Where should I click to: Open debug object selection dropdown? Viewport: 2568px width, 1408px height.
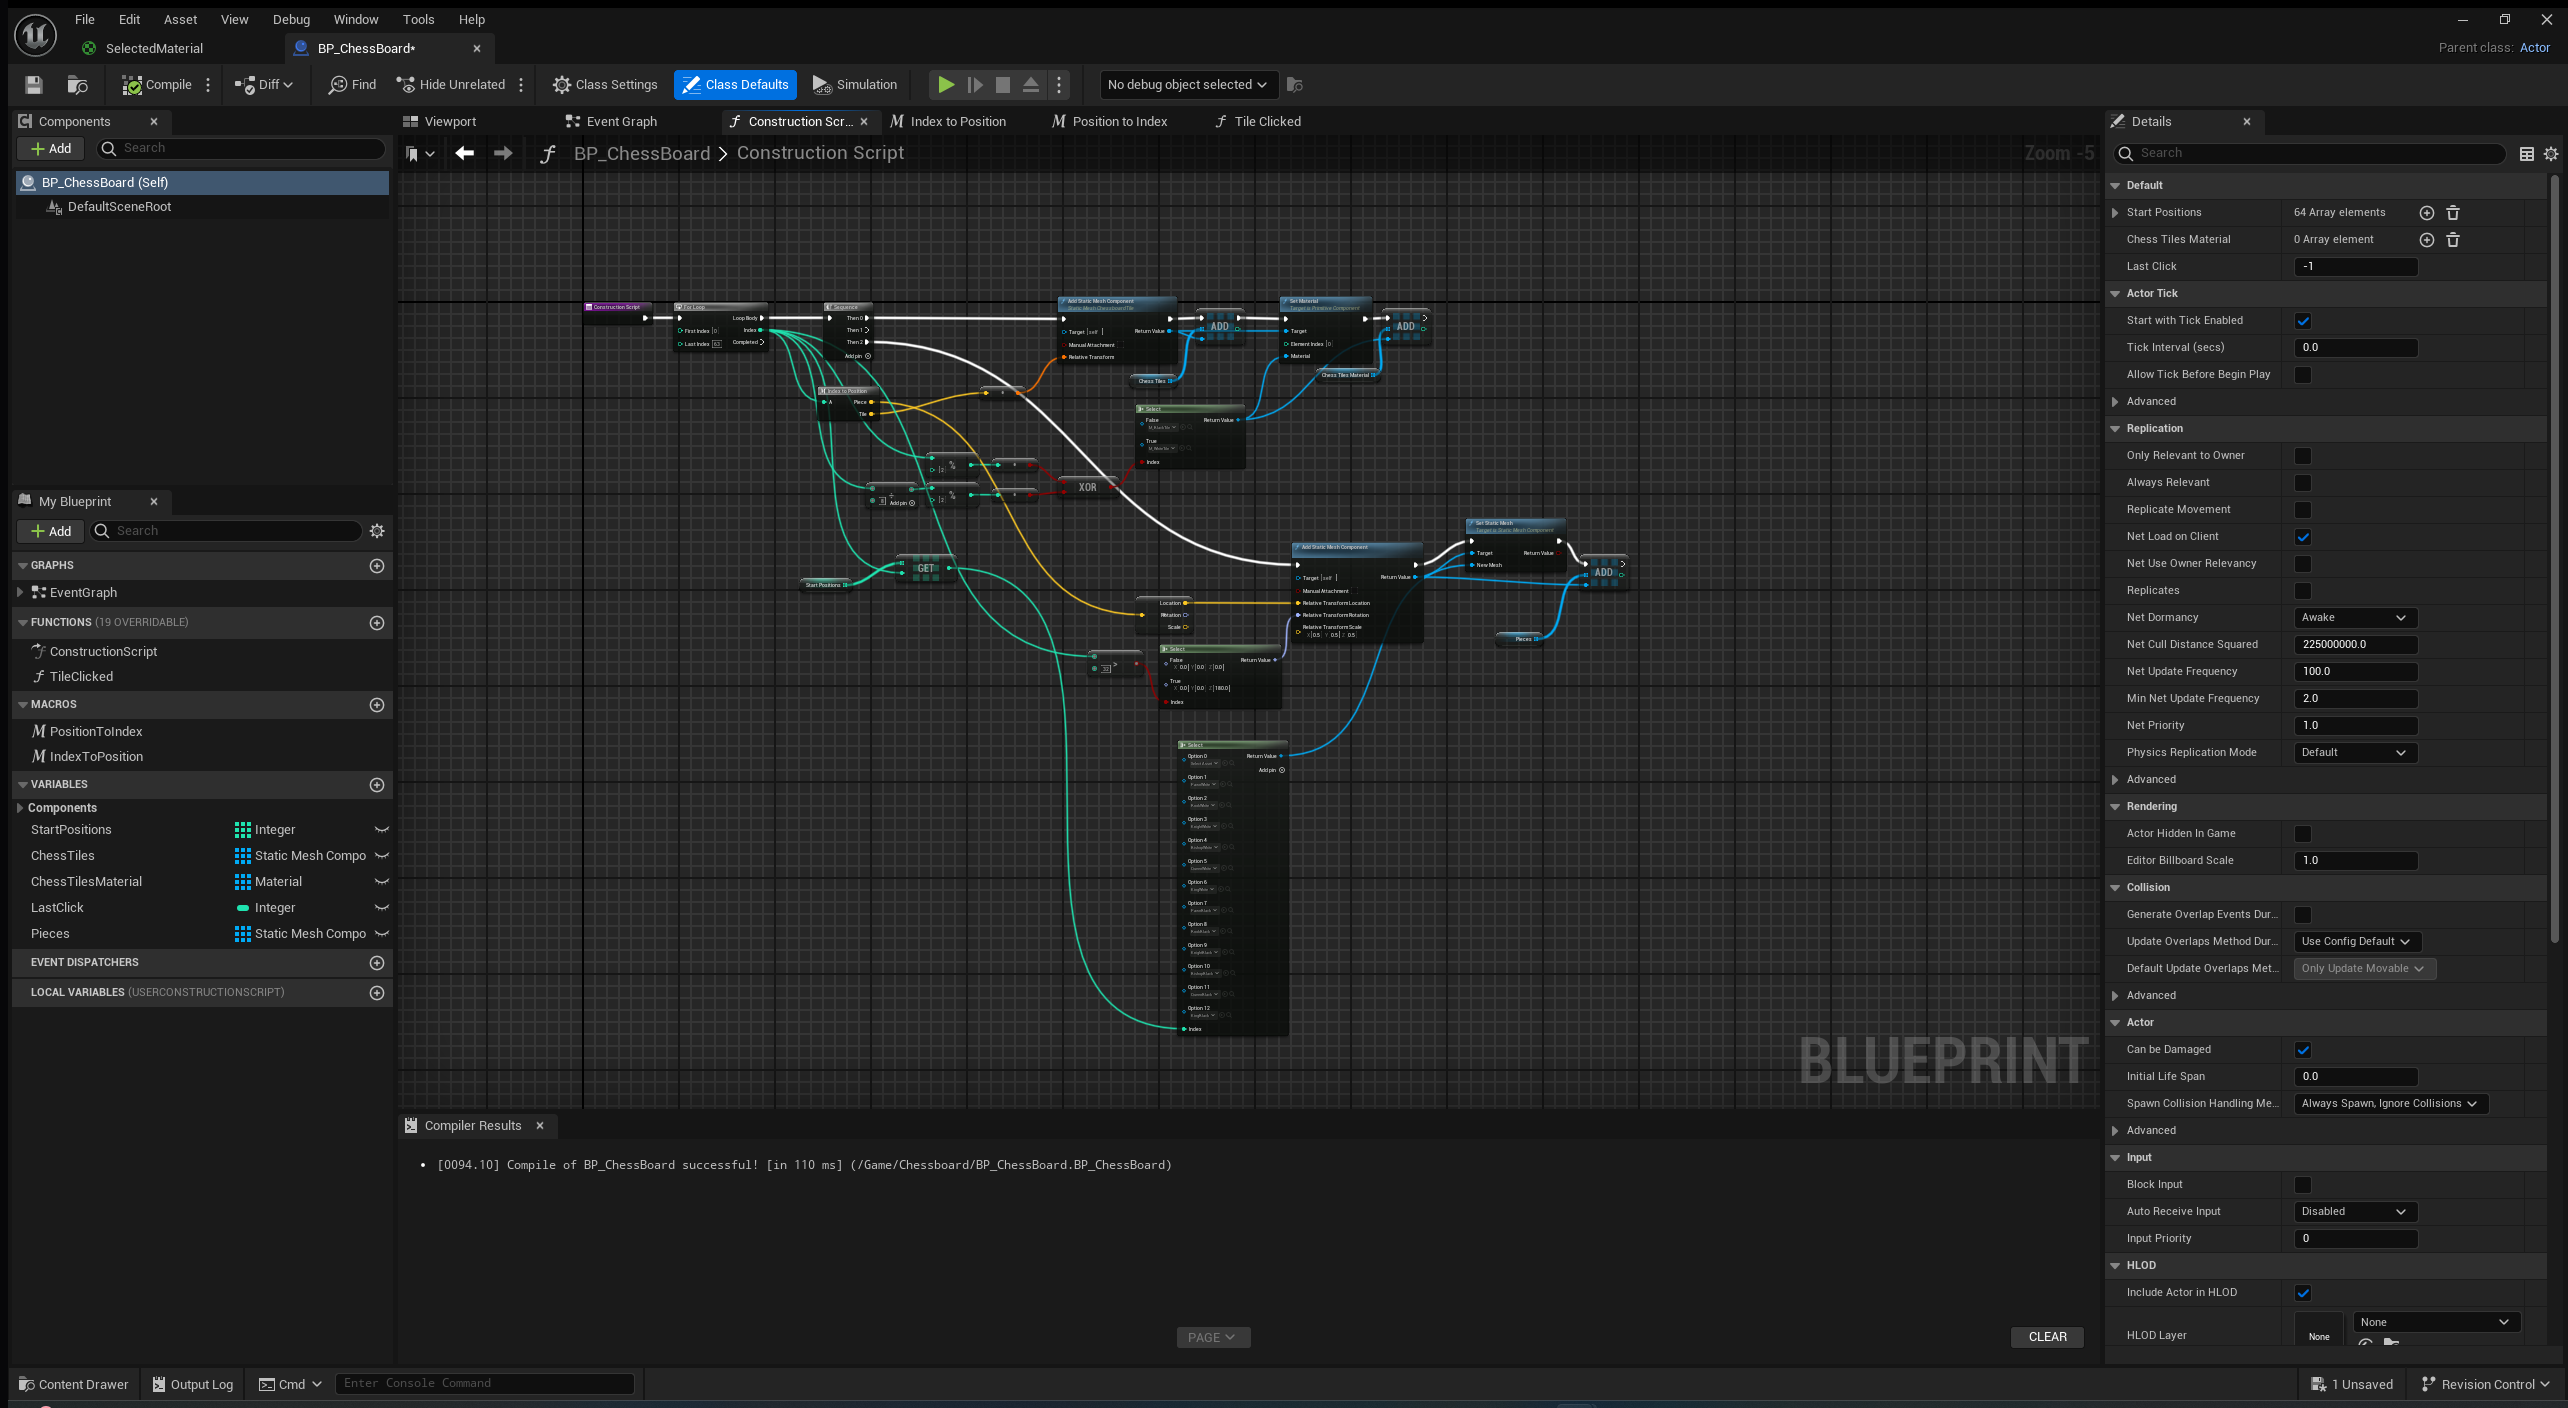tap(1186, 85)
